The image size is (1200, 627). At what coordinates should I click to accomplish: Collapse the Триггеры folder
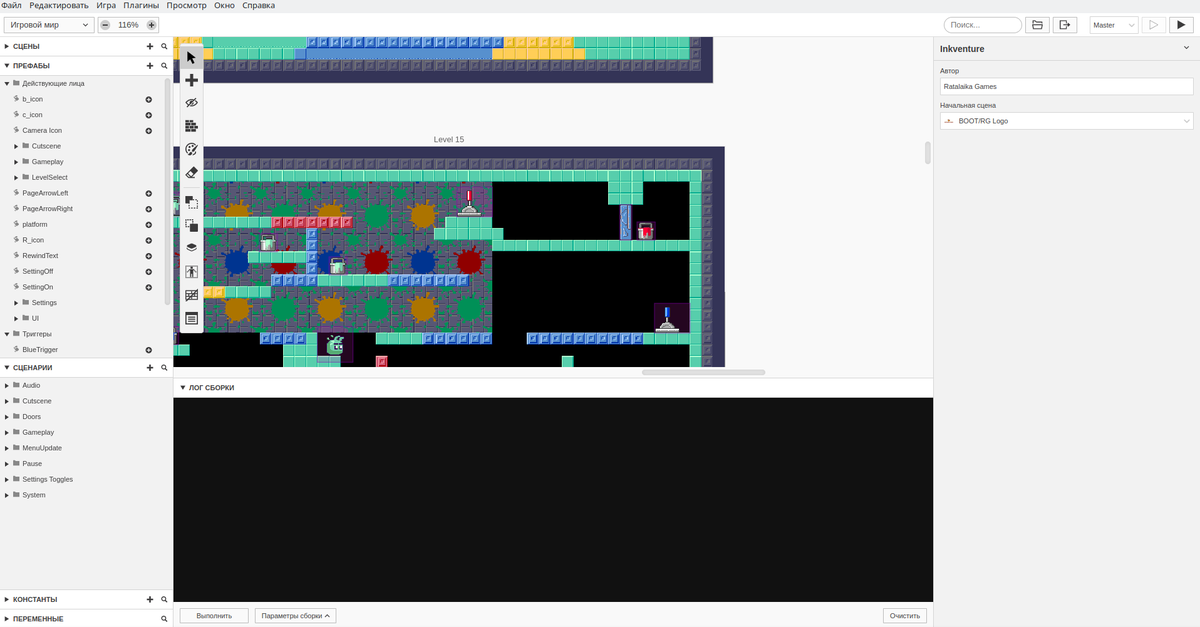tap(7, 333)
